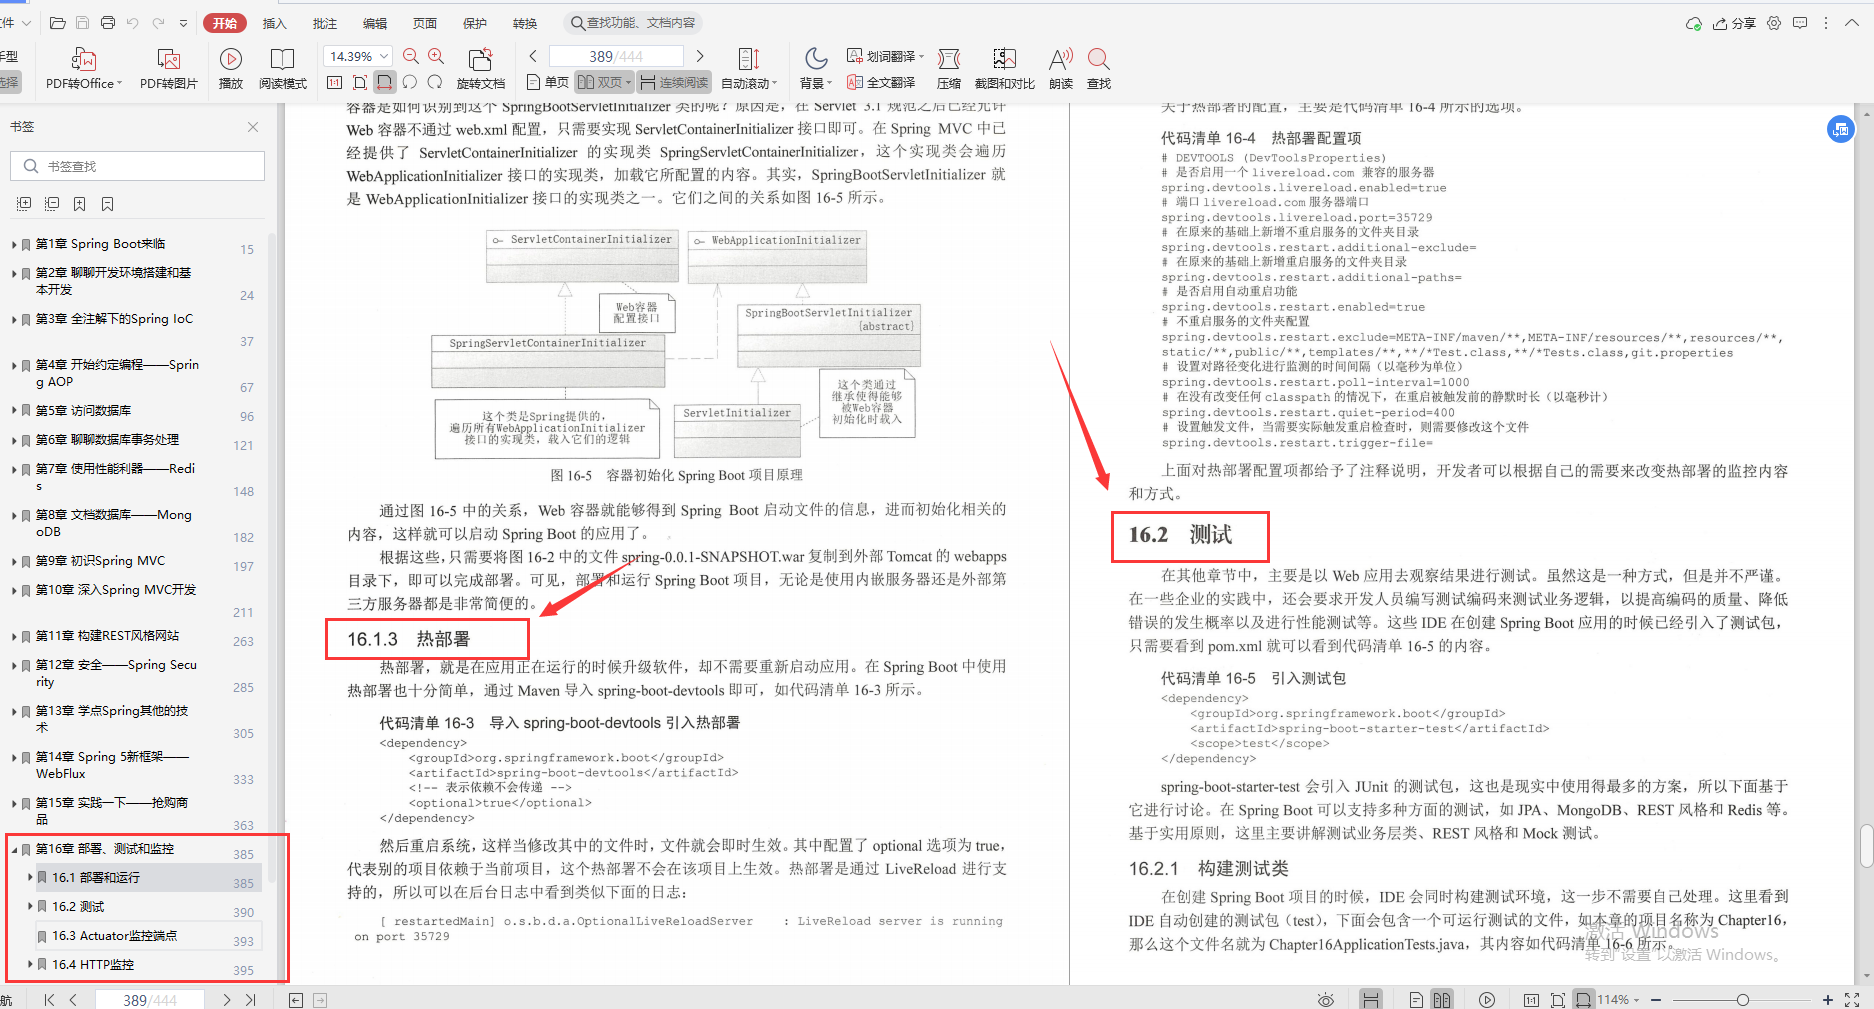The width and height of the screenshot is (1874, 1009).
Task: Go to next page arrow in toolbar
Action: coord(700,56)
